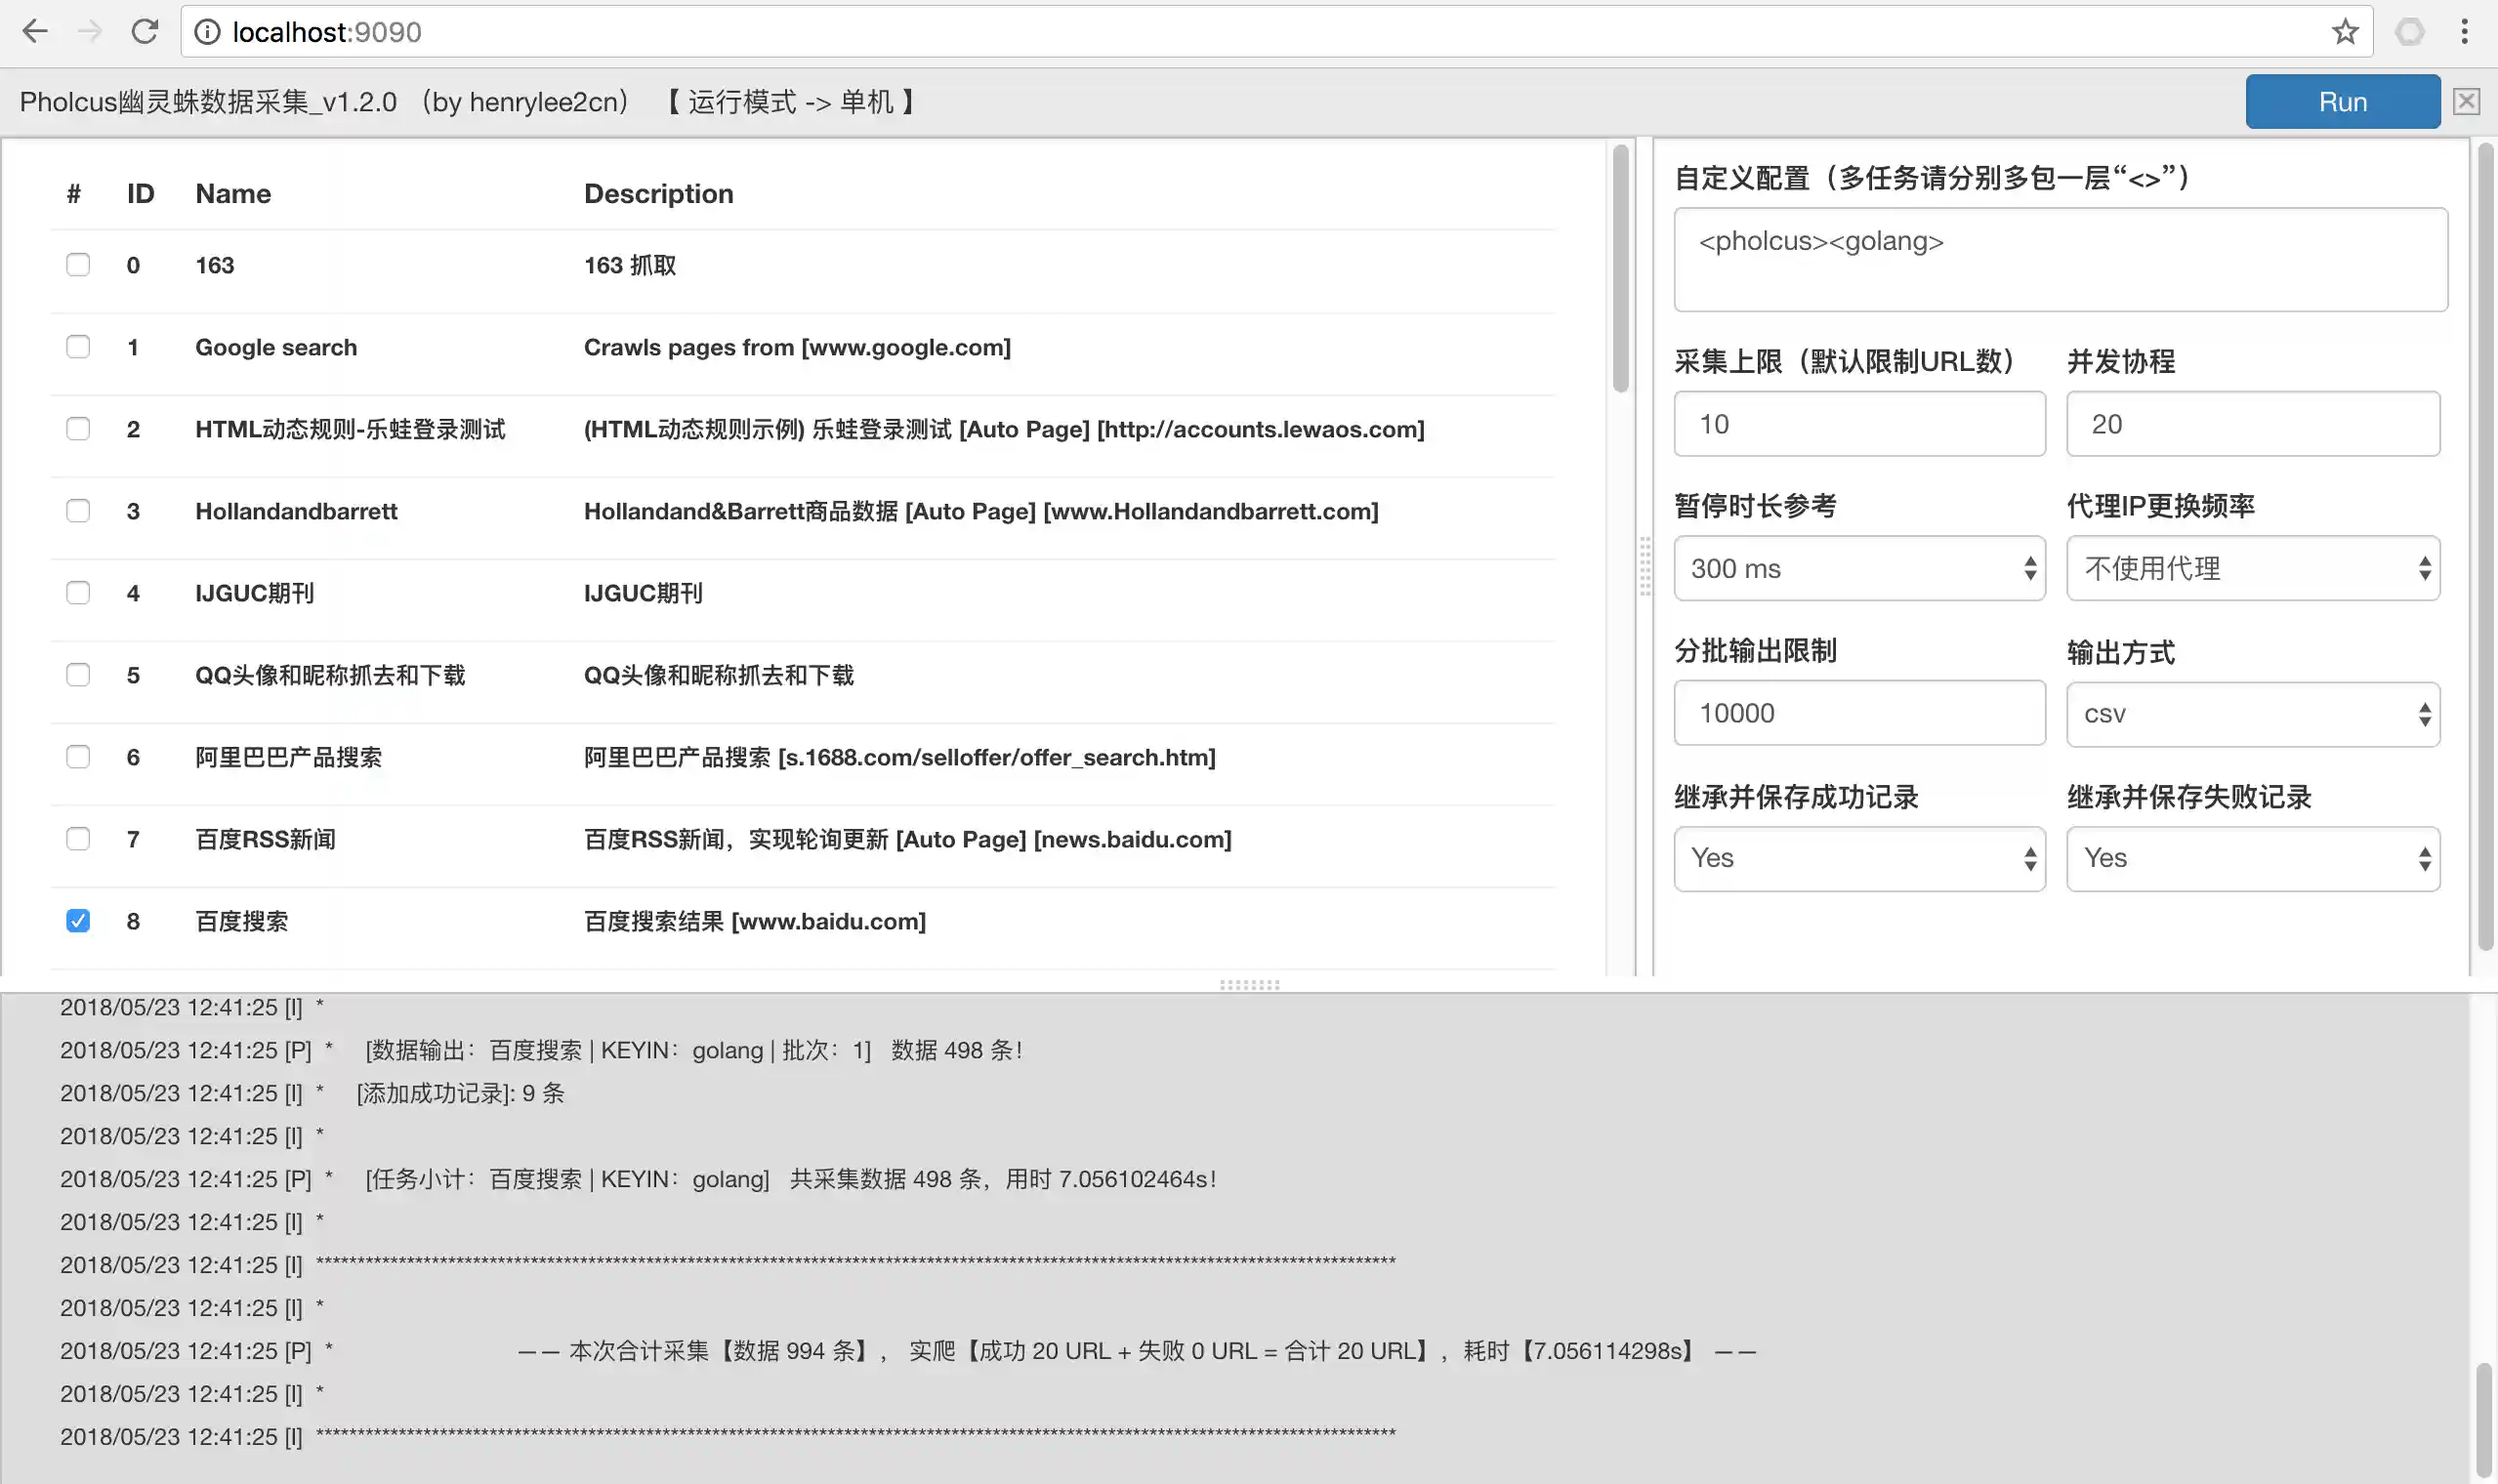Expand the 输出方式 csv dropdown

pos(2252,714)
